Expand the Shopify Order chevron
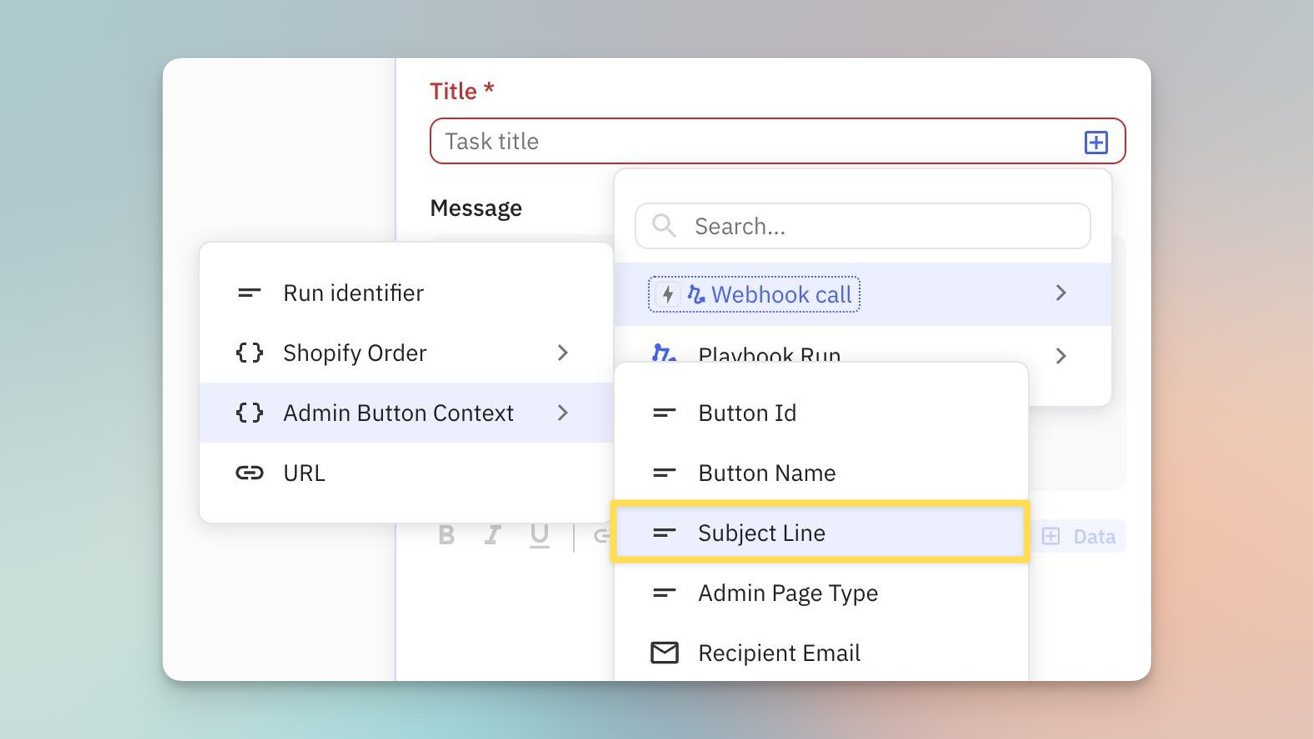This screenshot has height=739, width=1314. (x=563, y=353)
